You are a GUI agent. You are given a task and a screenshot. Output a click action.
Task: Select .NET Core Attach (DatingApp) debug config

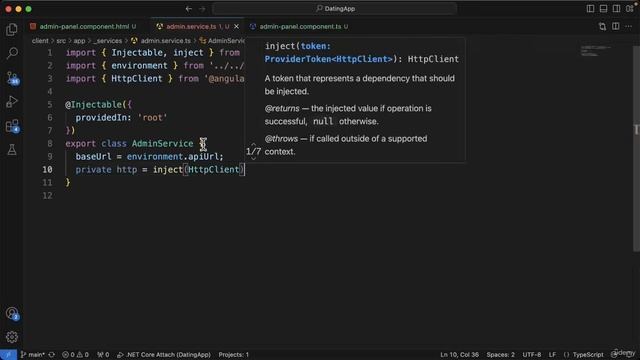(164, 355)
